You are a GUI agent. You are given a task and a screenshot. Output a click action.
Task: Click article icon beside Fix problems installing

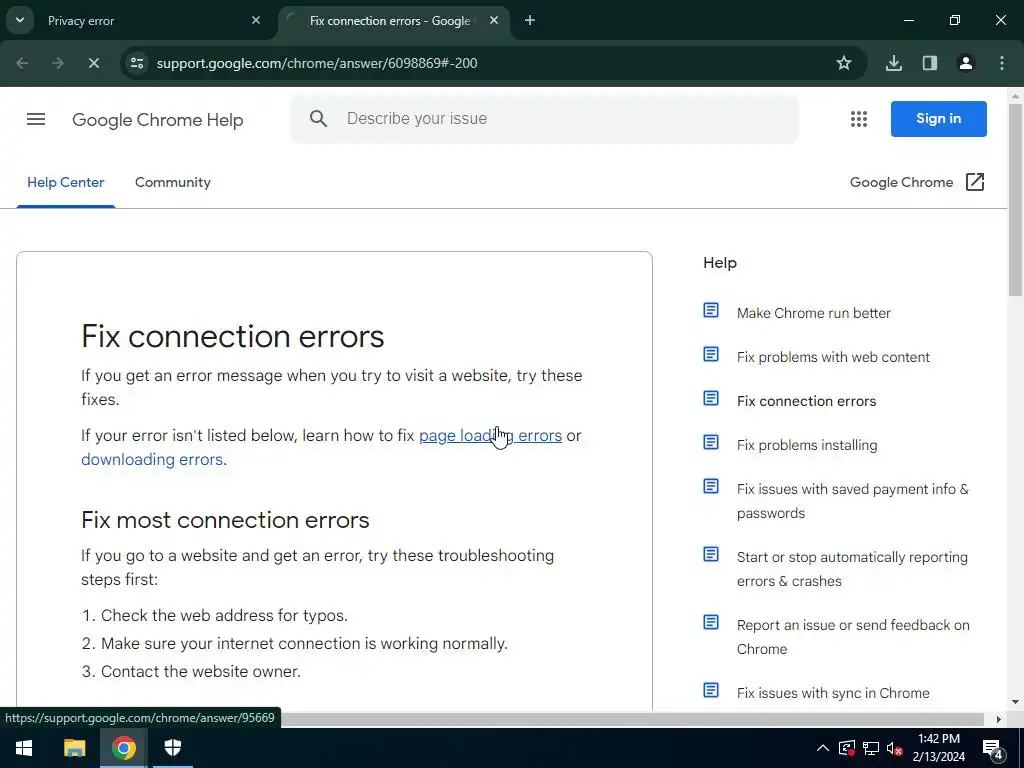[711, 443]
